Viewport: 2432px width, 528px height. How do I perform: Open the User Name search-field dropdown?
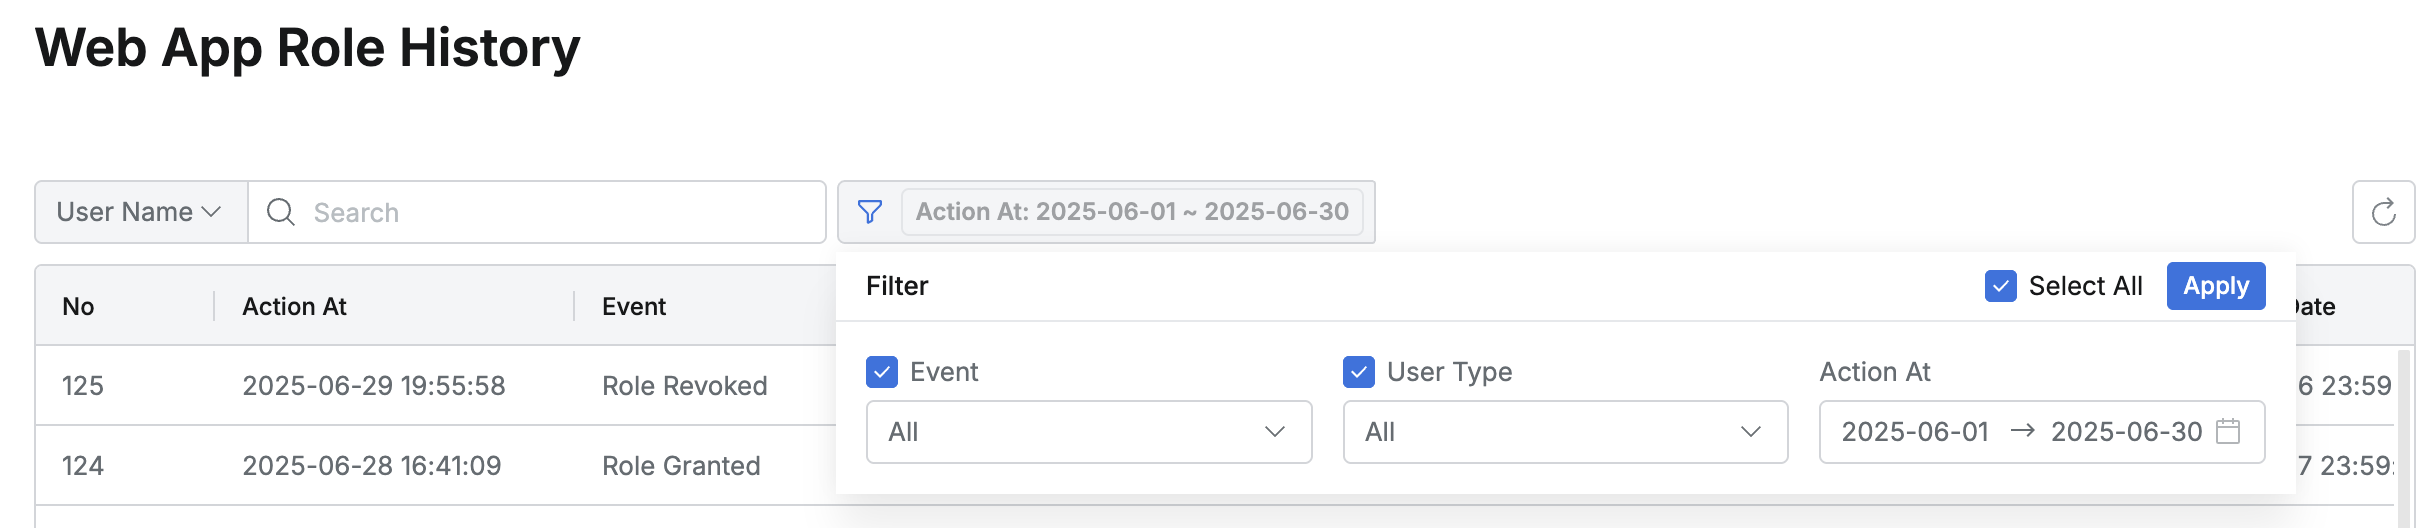[x=140, y=212]
